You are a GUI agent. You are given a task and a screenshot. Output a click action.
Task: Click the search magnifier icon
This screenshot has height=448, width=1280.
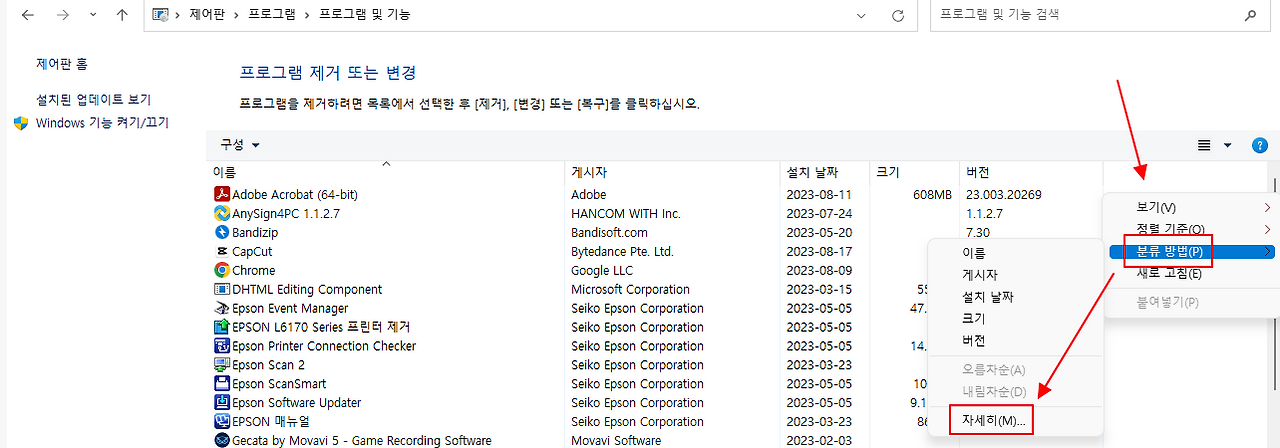coord(1250,15)
